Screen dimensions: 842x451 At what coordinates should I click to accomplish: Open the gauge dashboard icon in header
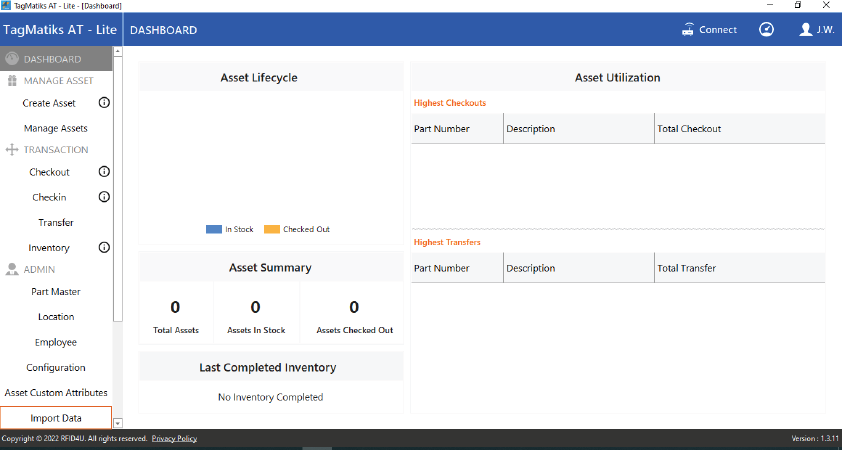coord(766,30)
